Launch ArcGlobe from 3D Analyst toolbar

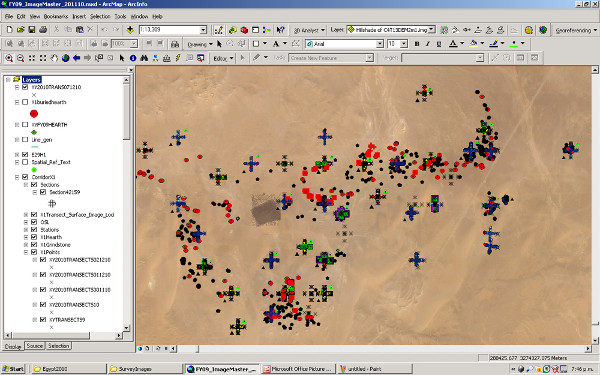pyautogui.click(x=543, y=30)
